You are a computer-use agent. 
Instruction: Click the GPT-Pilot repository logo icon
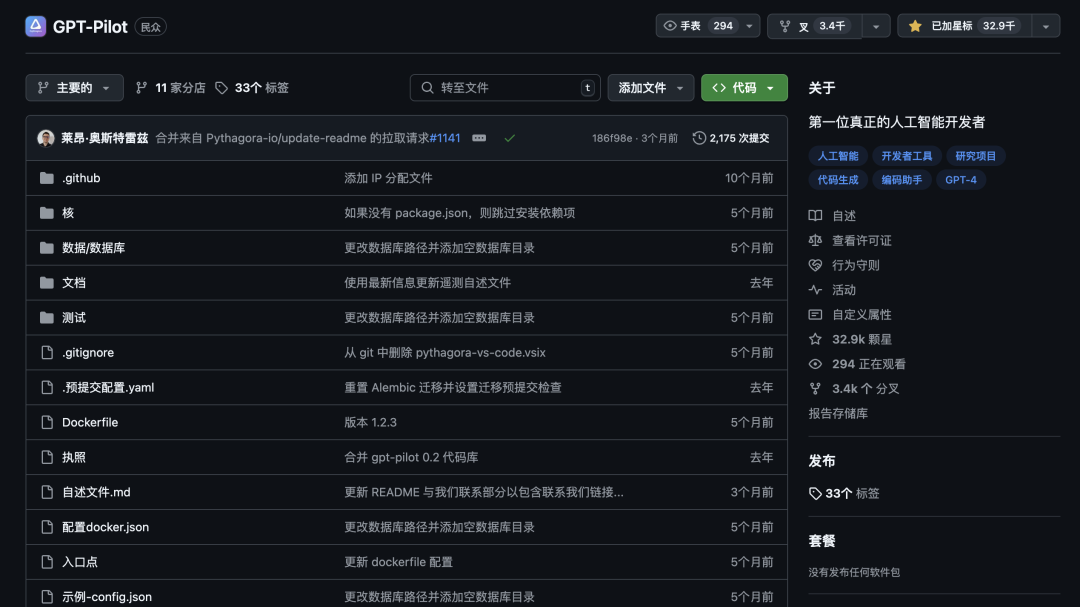pyautogui.click(x=35, y=26)
